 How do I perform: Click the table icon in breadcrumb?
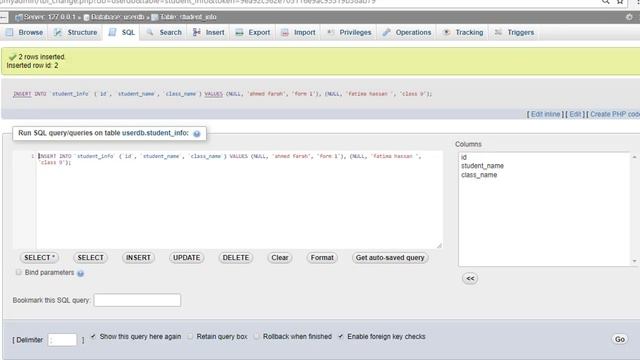tap(155, 17)
